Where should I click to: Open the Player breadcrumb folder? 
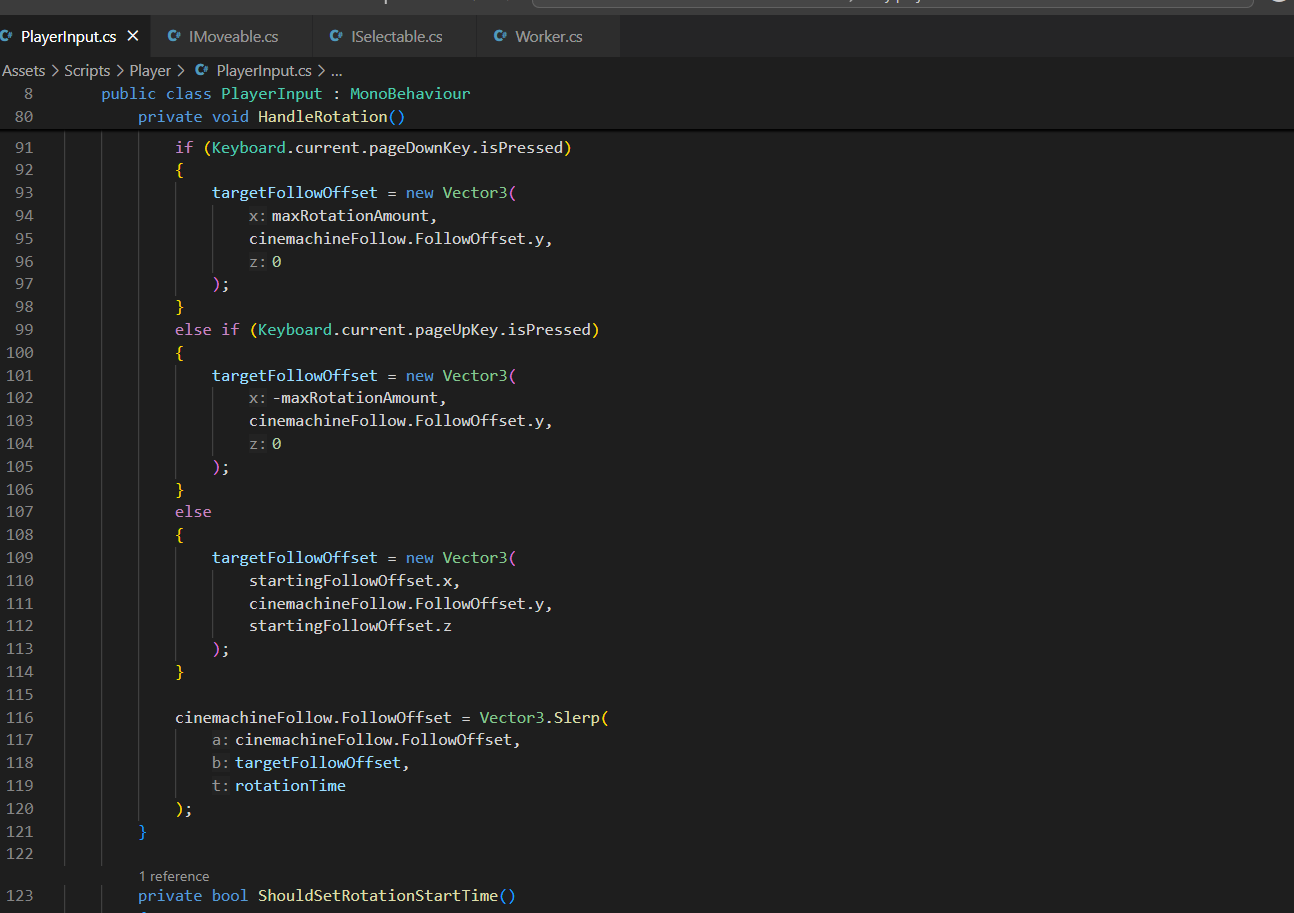coord(150,70)
